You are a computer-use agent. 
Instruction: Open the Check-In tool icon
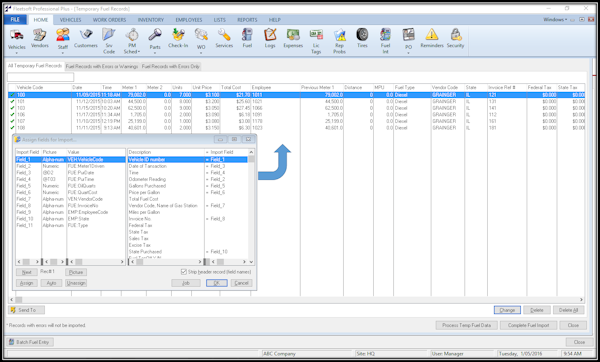coord(178,35)
